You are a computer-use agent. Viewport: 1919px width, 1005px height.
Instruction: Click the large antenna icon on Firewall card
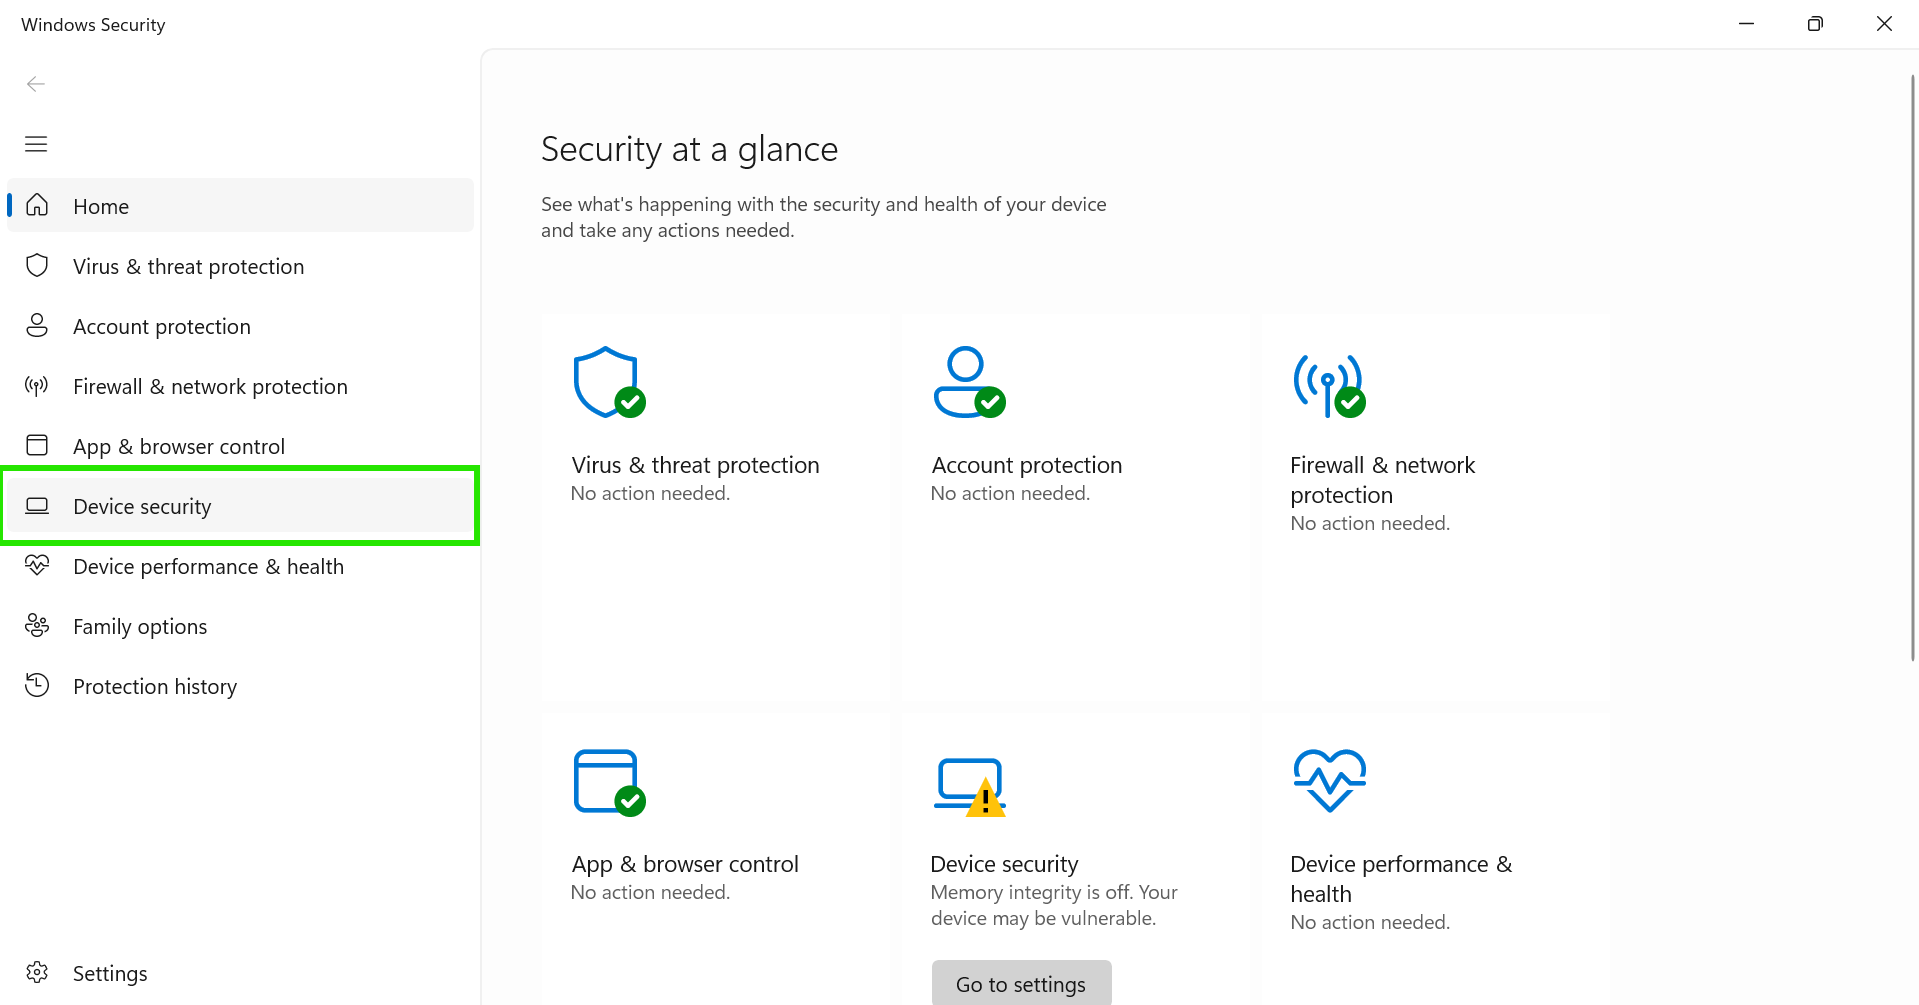click(x=1329, y=385)
